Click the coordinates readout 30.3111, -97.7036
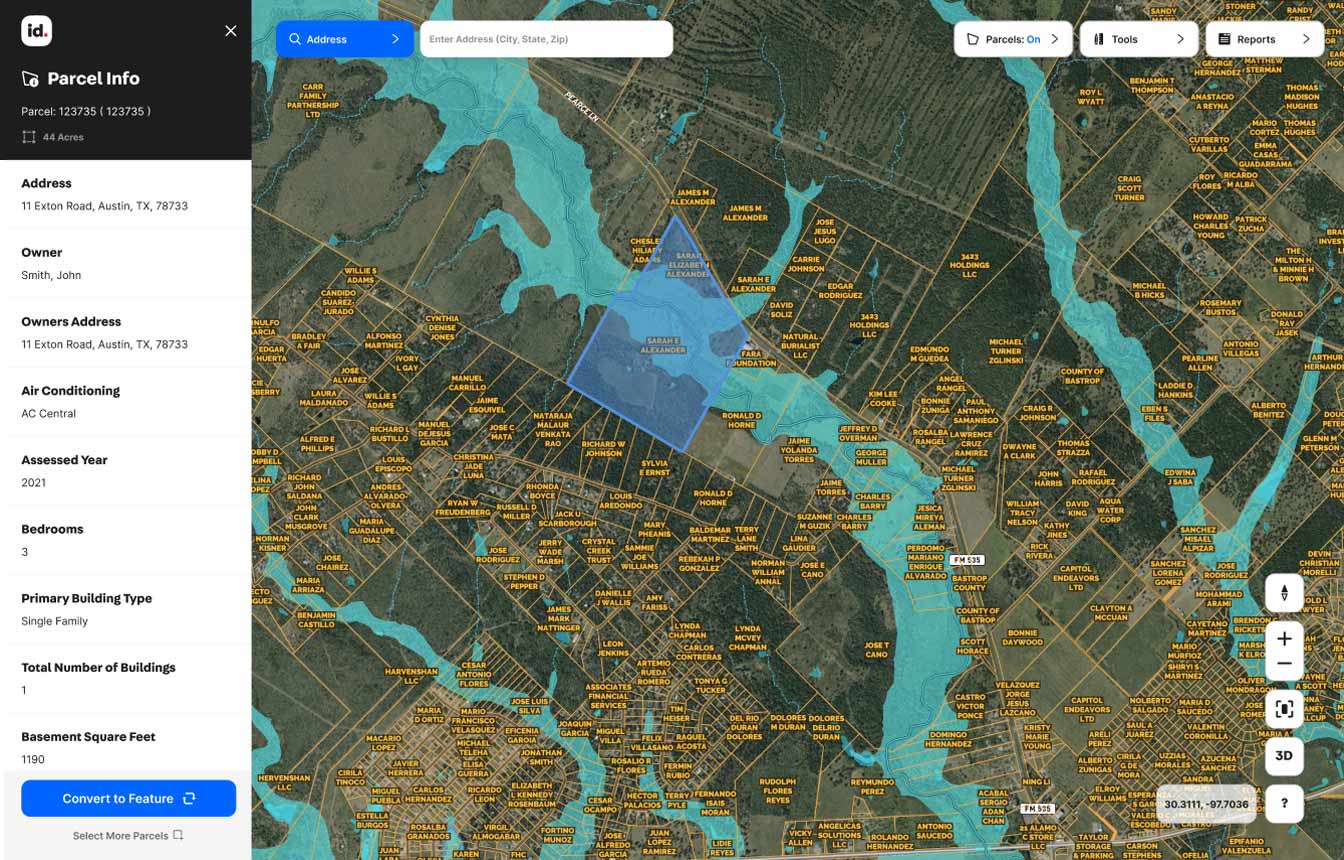The height and width of the screenshot is (860, 1344). click(x=1206, y=804)
